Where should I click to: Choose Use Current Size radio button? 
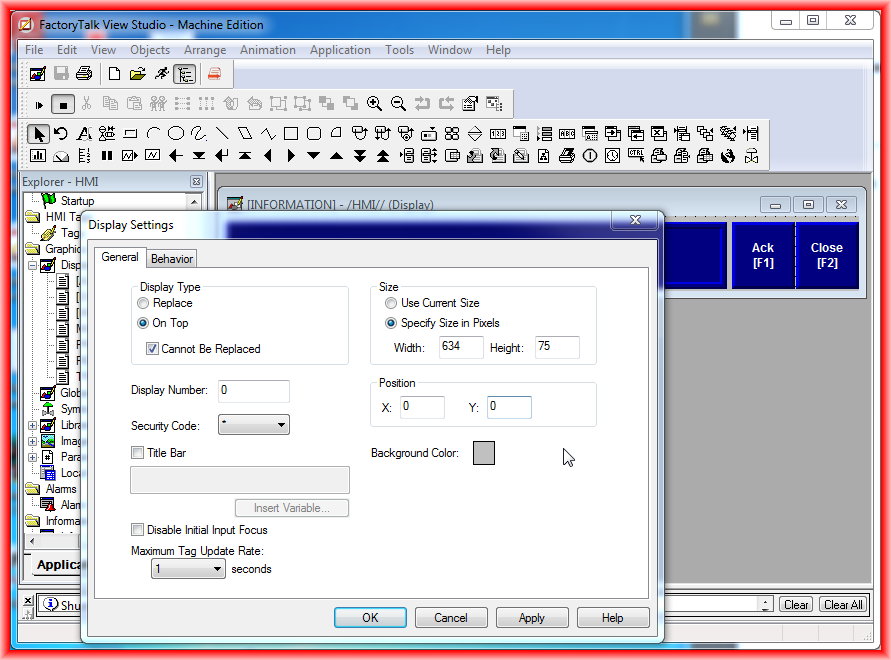click(x=391, y=303)
